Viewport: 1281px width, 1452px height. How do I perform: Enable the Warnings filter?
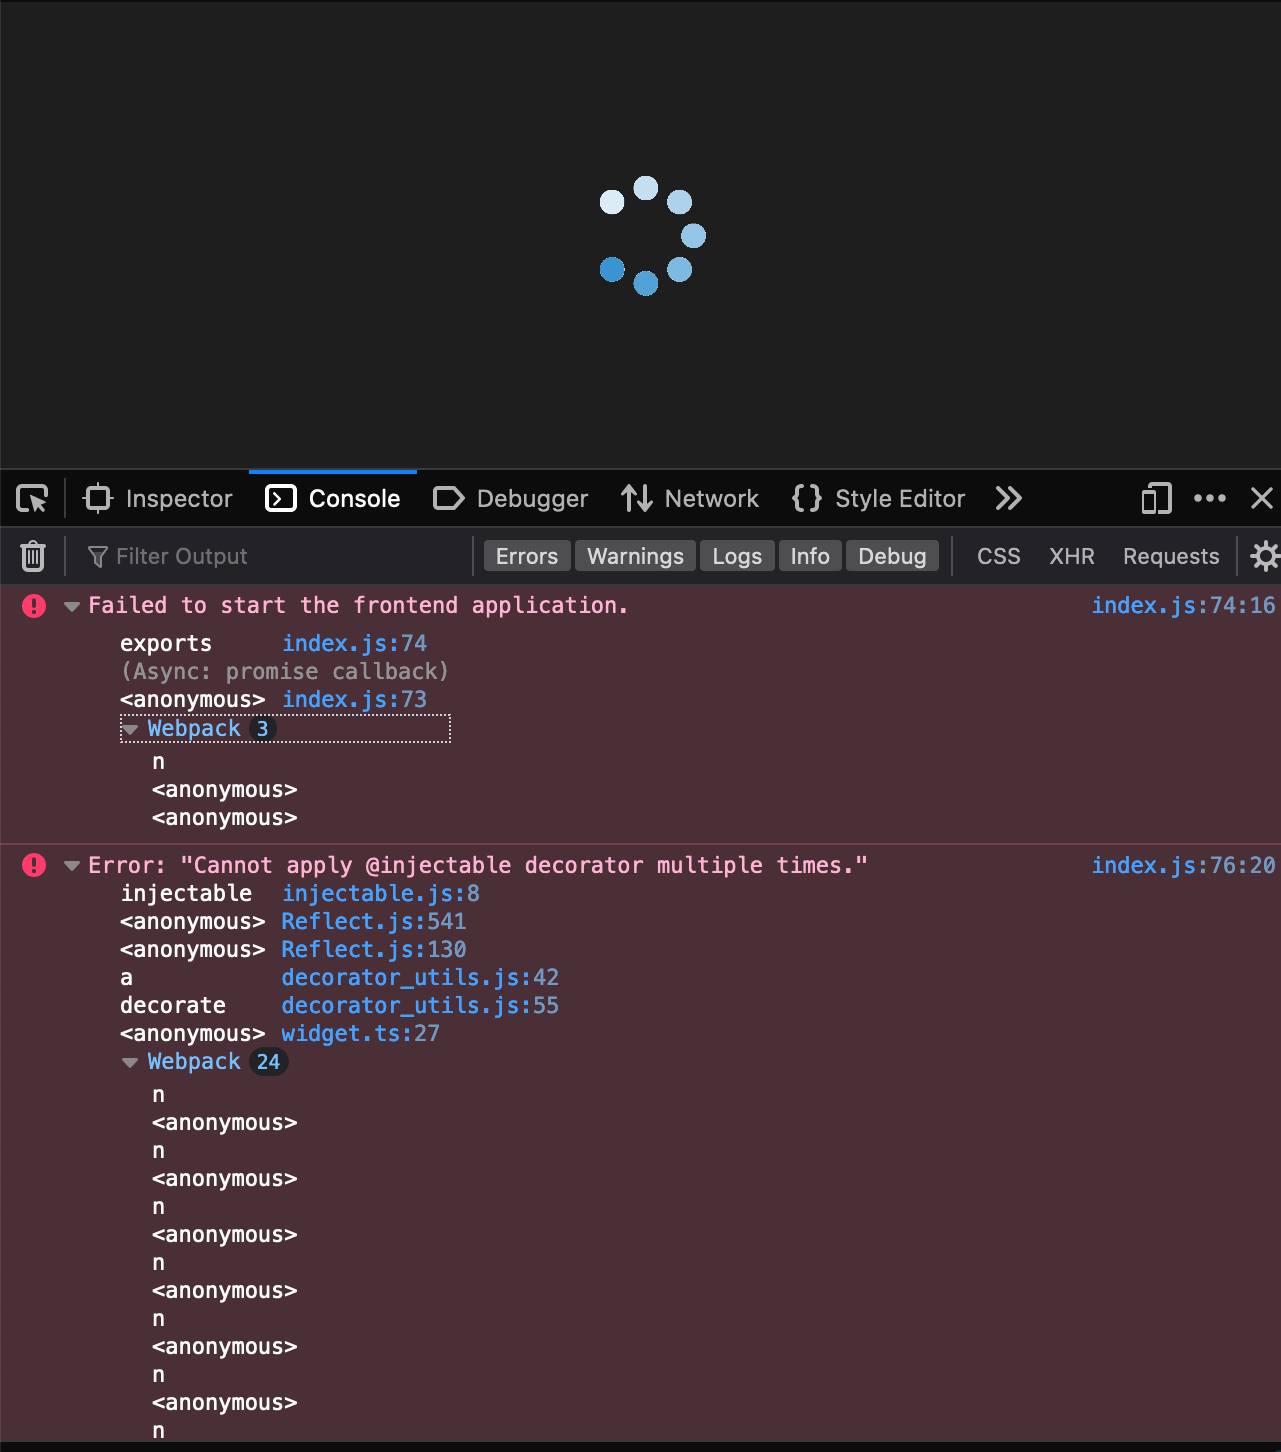(x=634, y=556)
